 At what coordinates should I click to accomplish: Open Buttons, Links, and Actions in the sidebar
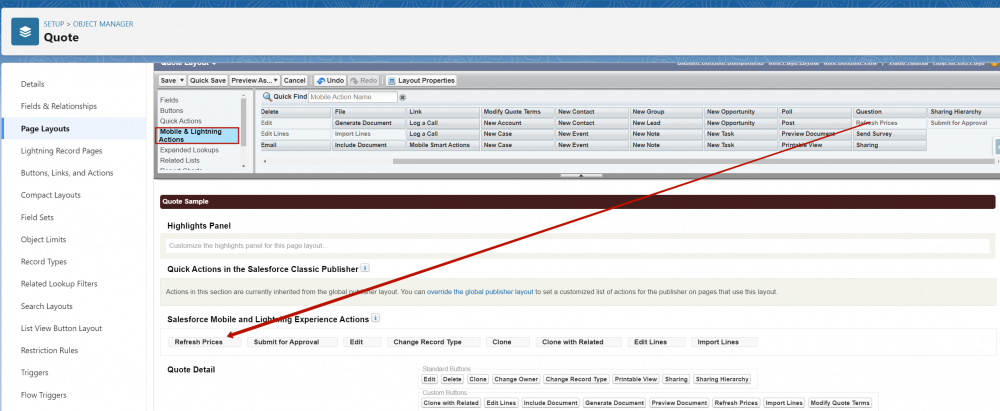point(67,173)
